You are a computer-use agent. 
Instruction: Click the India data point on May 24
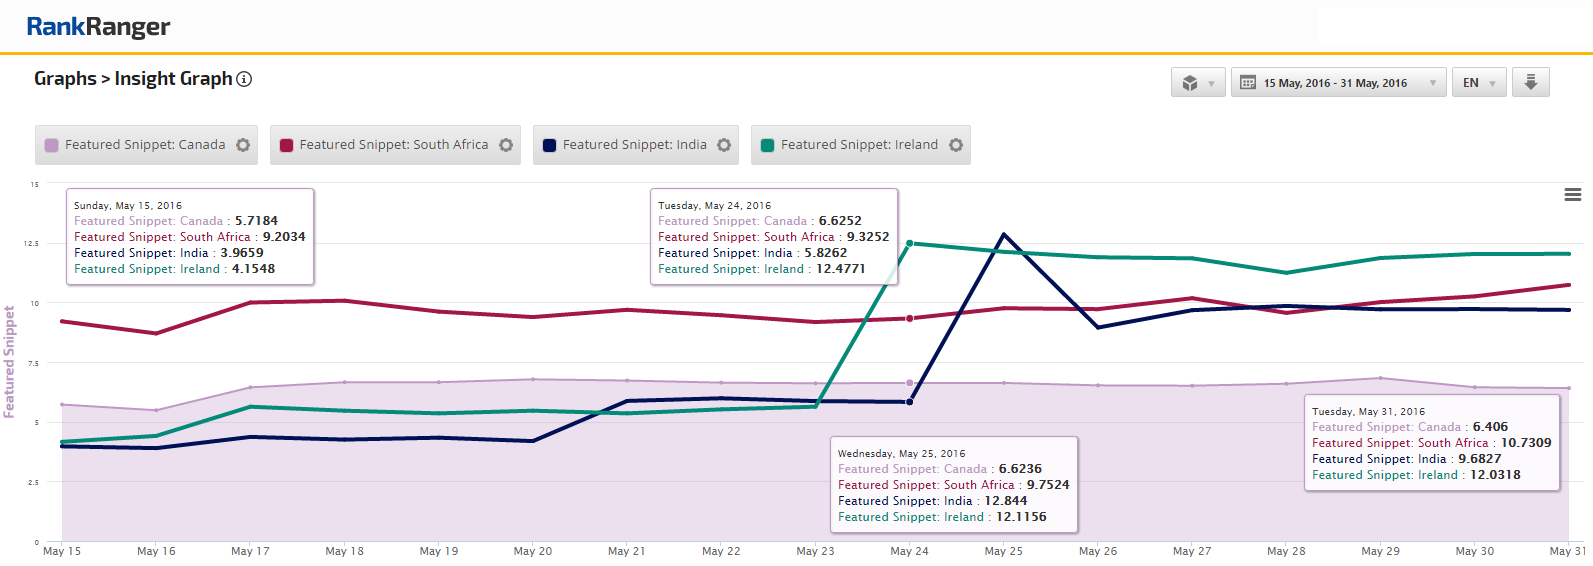tap(909, 402)
